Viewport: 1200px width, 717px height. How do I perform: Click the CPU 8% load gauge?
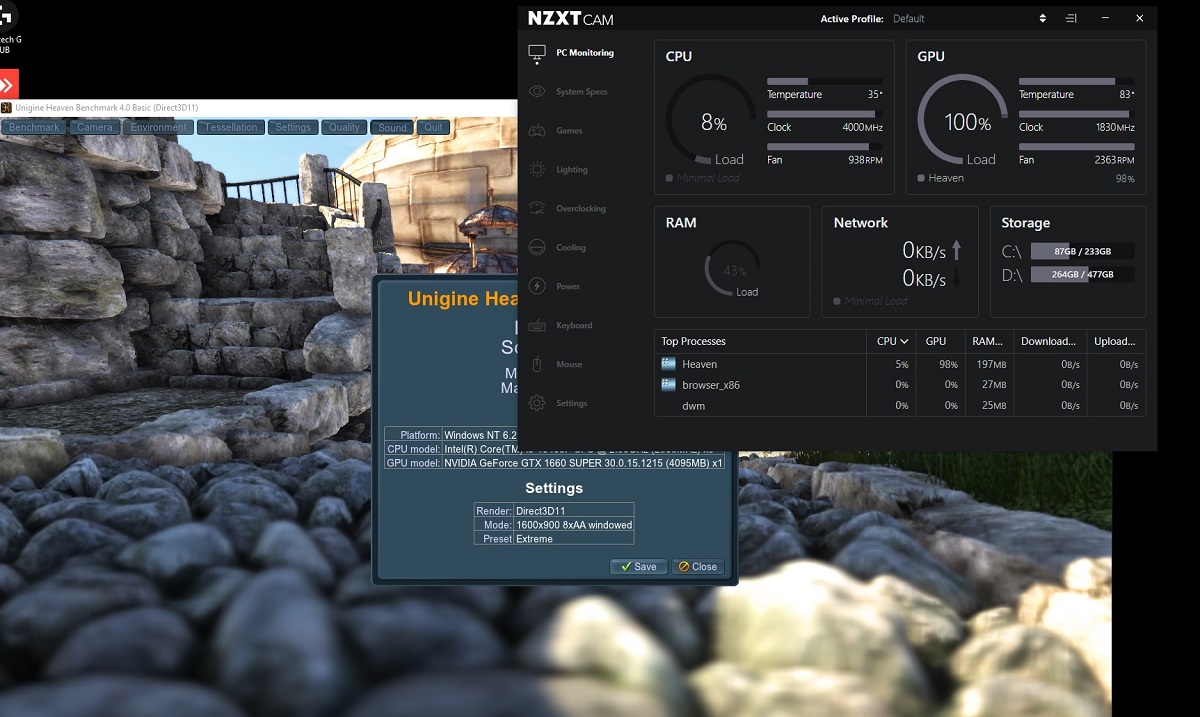[710, 121]
